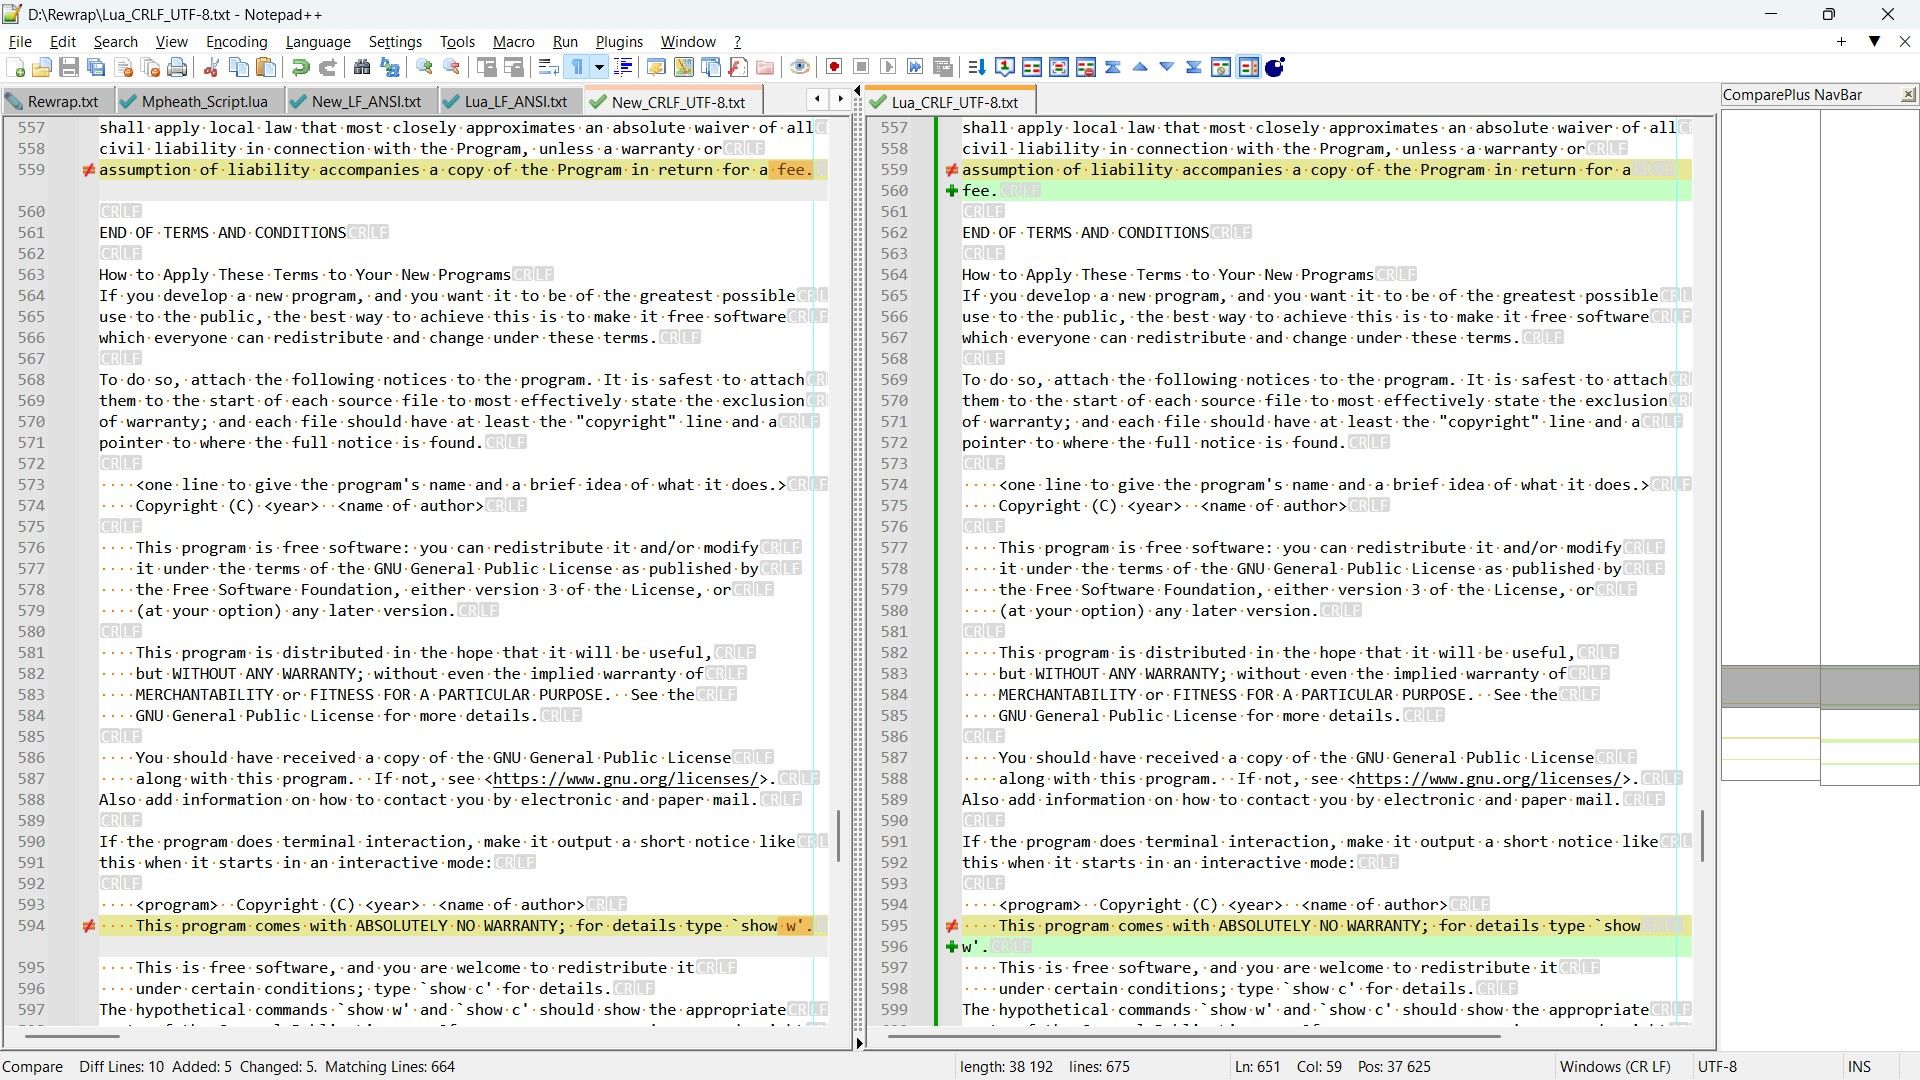Jump to next diff with down arrow
Viewport: 1920px width, 1080px height.
[x=1167, y=67]
